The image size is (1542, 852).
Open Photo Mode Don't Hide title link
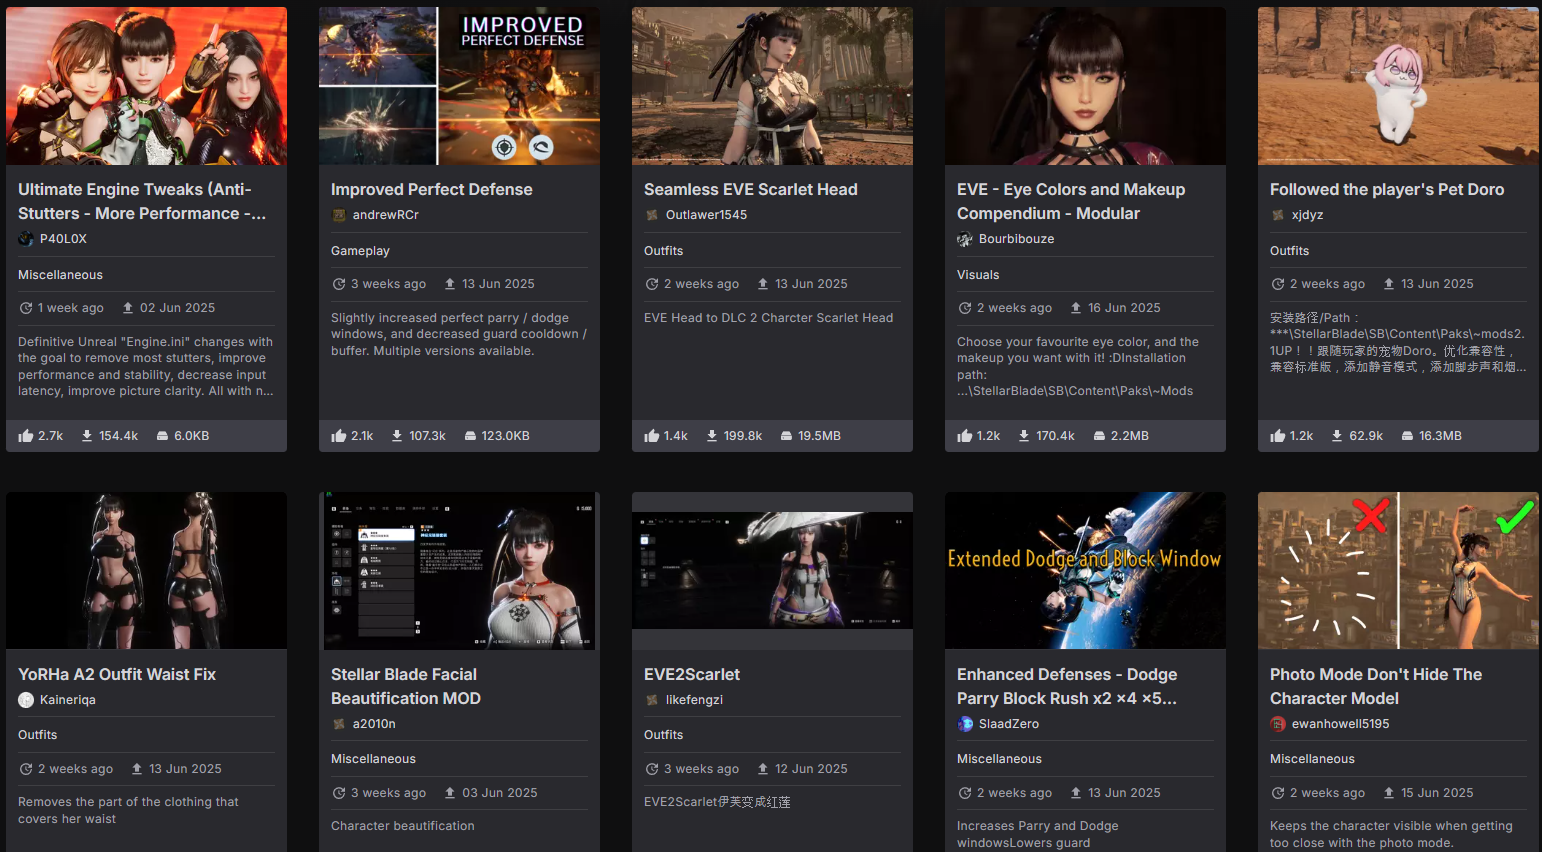tap(1376, 686)
